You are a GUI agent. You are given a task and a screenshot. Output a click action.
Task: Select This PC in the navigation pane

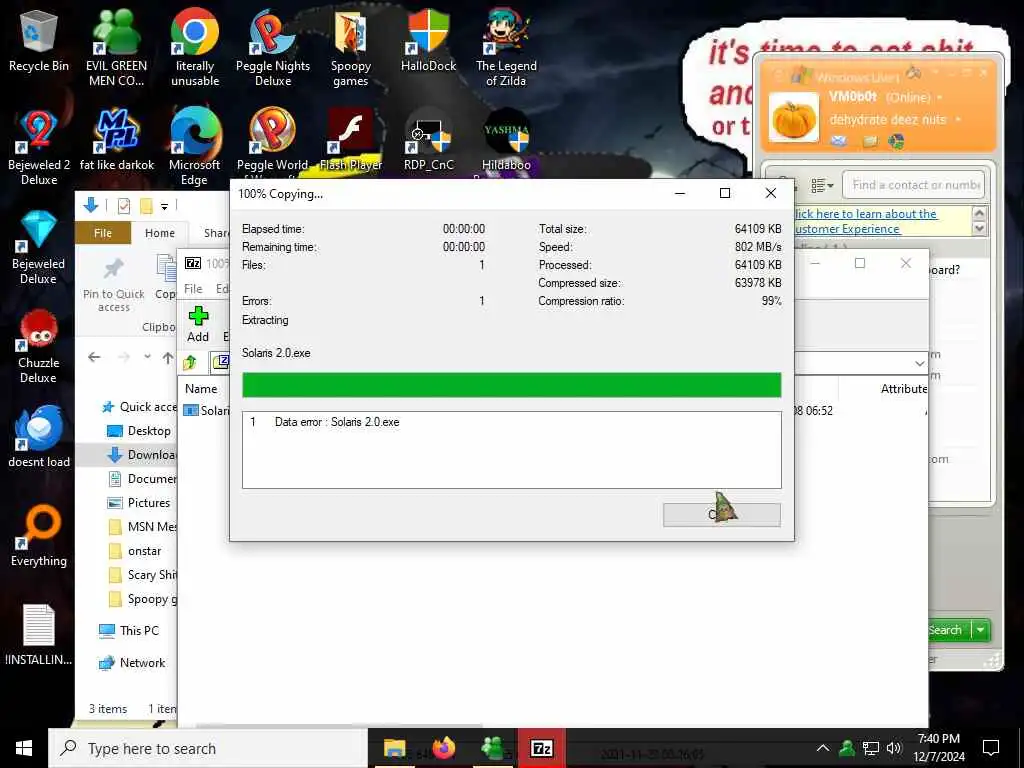click(129, 630)
